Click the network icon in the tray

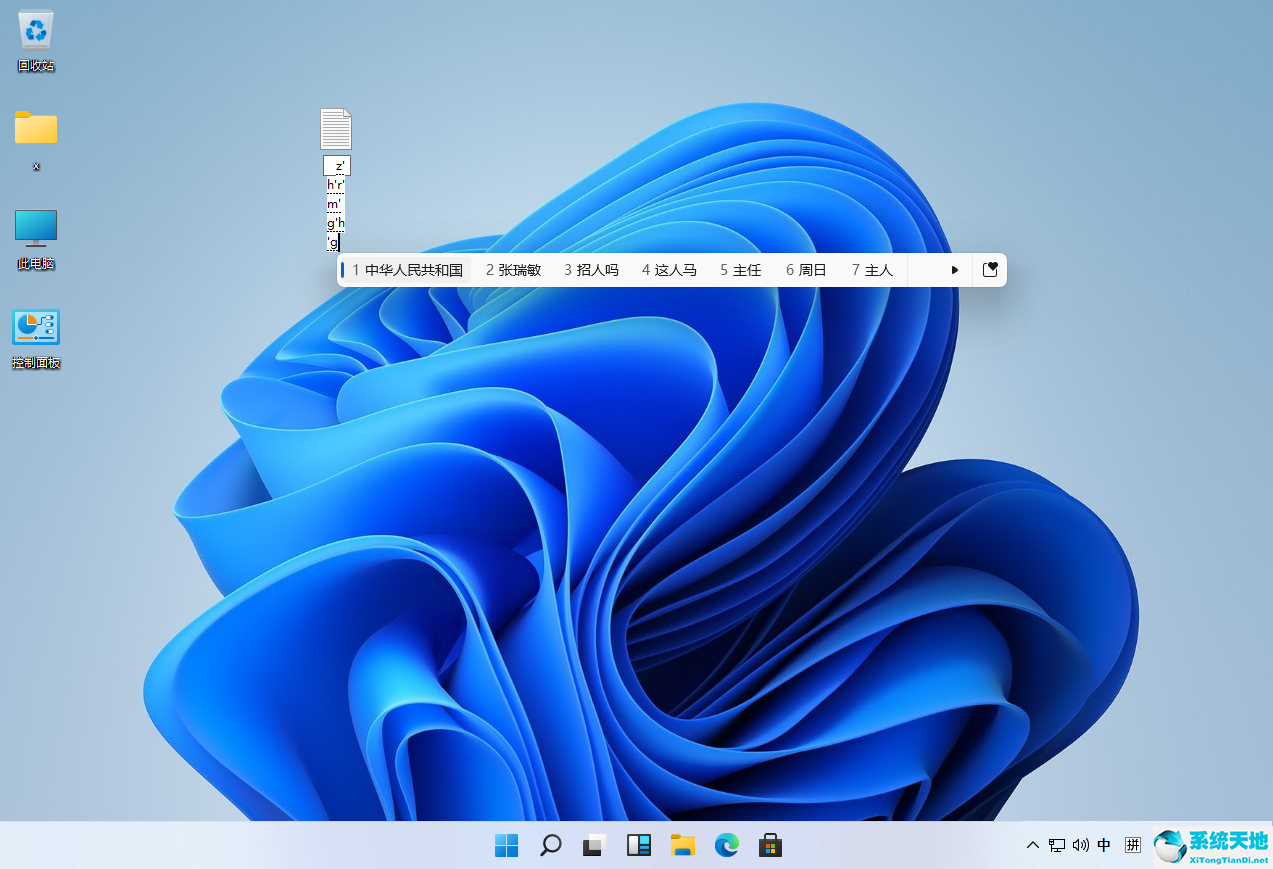[x=1056, y=844]
